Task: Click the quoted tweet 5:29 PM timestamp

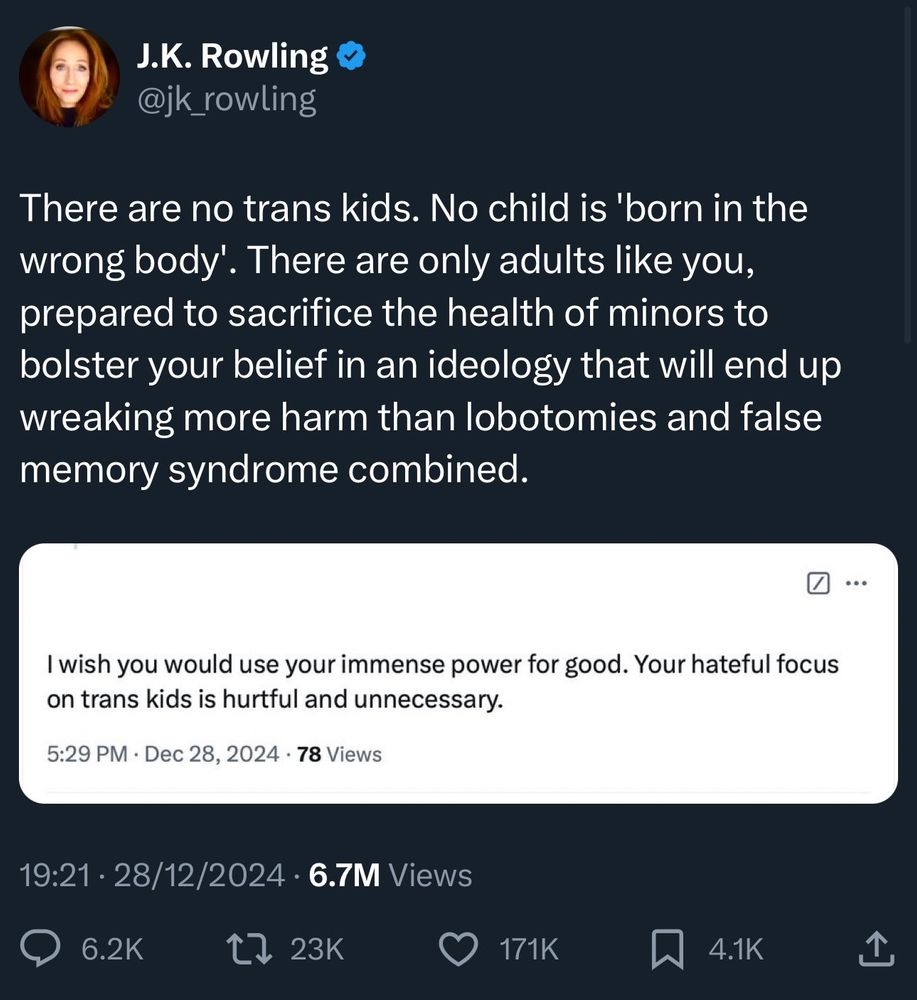Action: [x=163, y=754]
